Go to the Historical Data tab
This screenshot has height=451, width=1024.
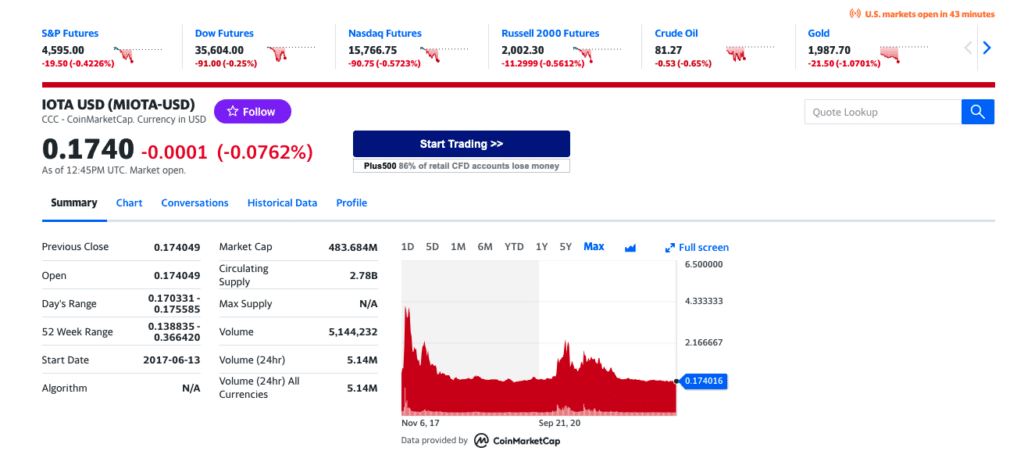coord(282,203)
